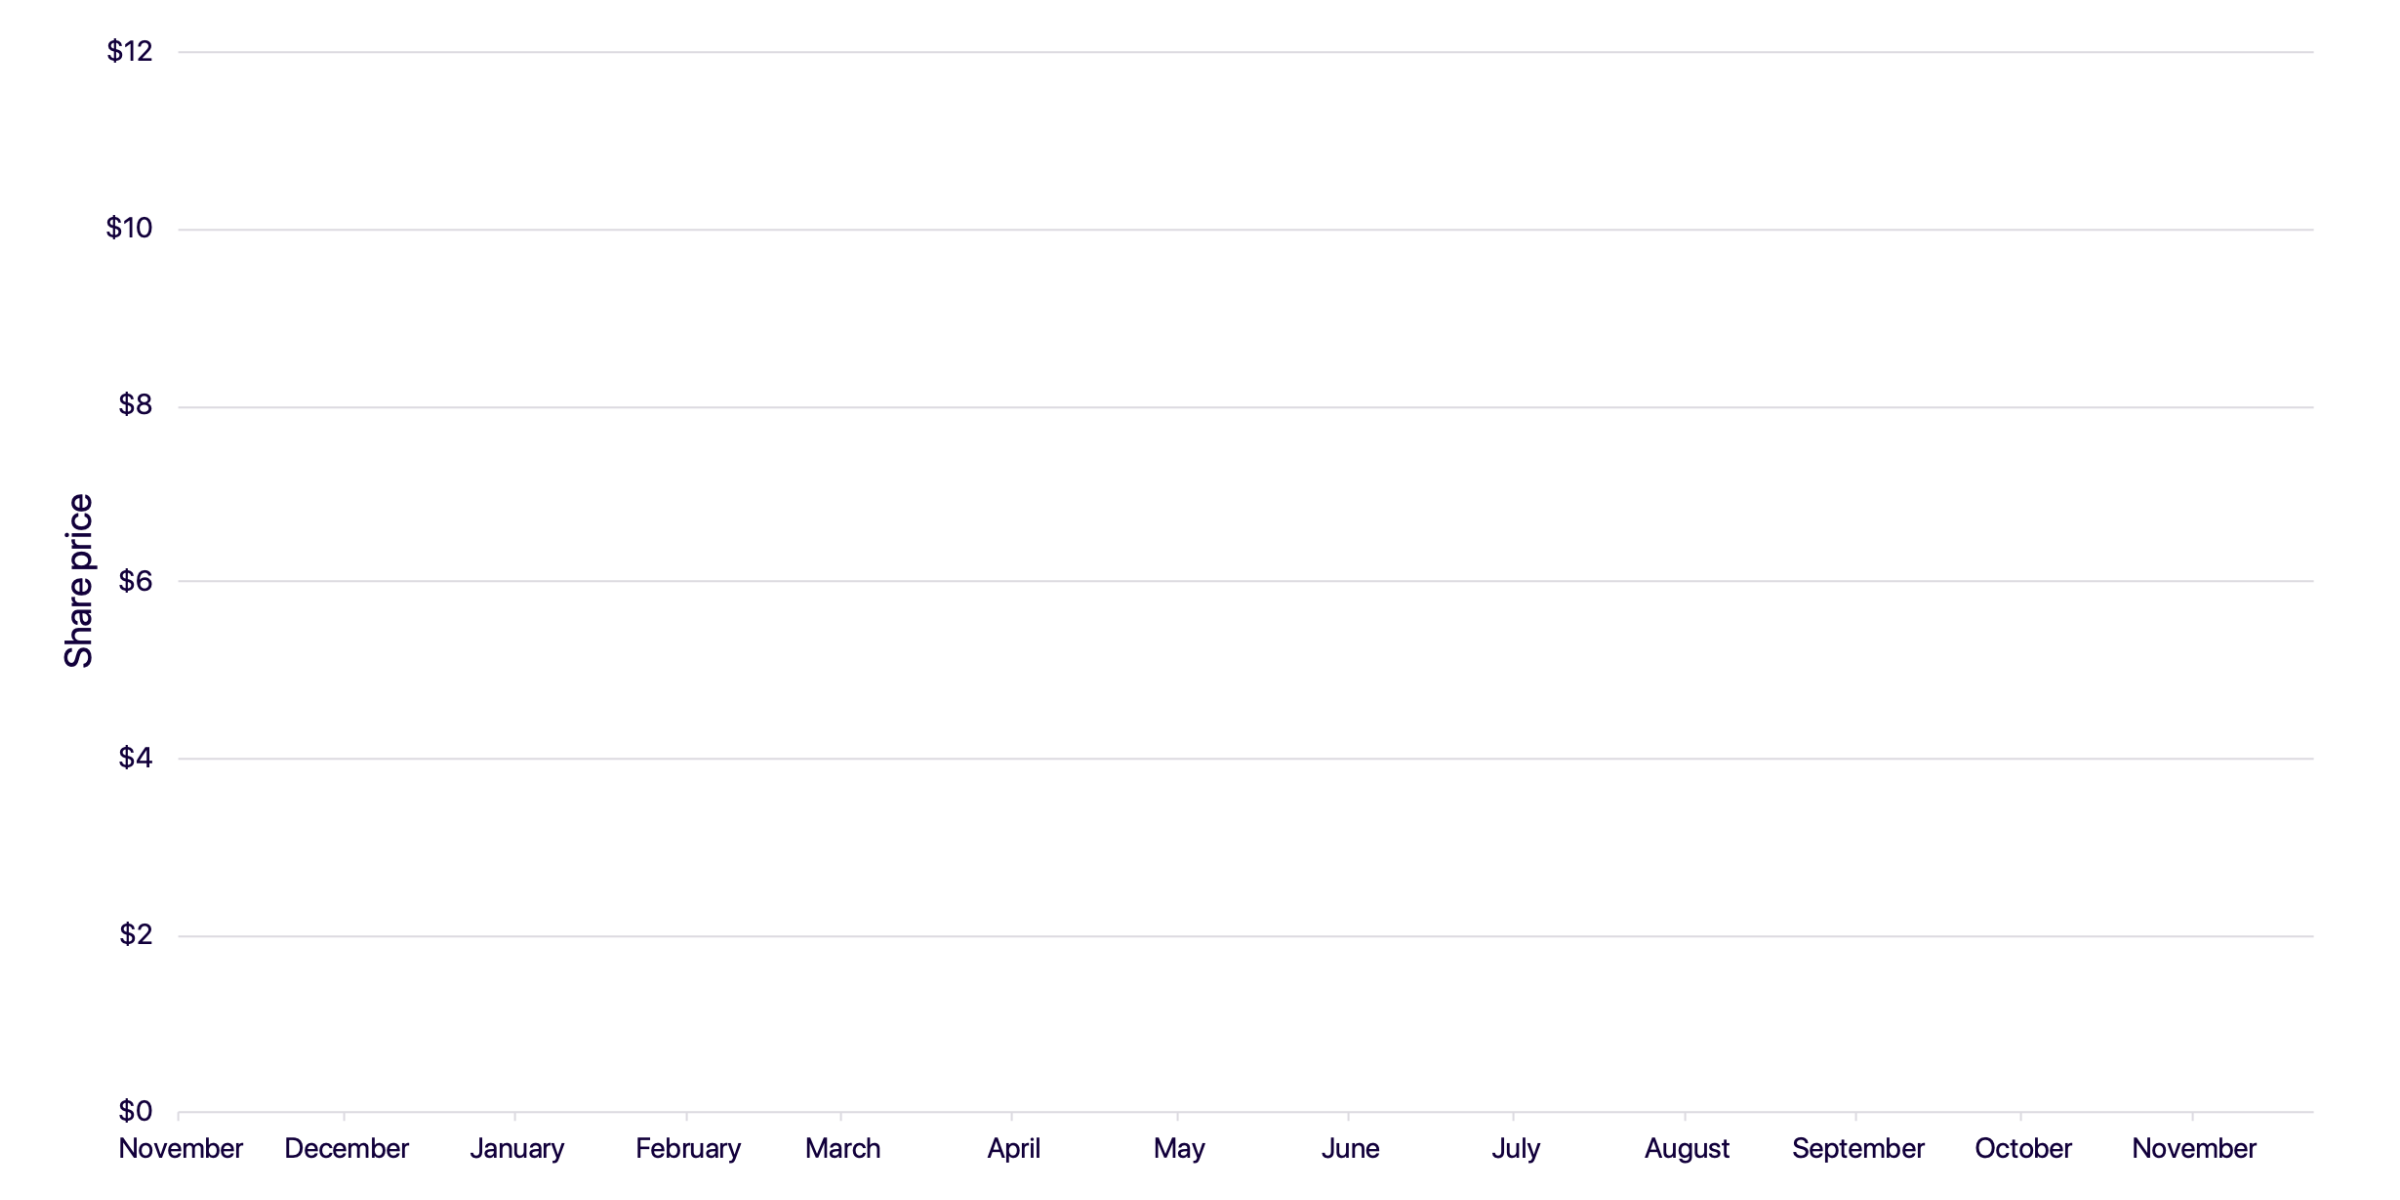Click the $12 y-axis label

[130, 51]
